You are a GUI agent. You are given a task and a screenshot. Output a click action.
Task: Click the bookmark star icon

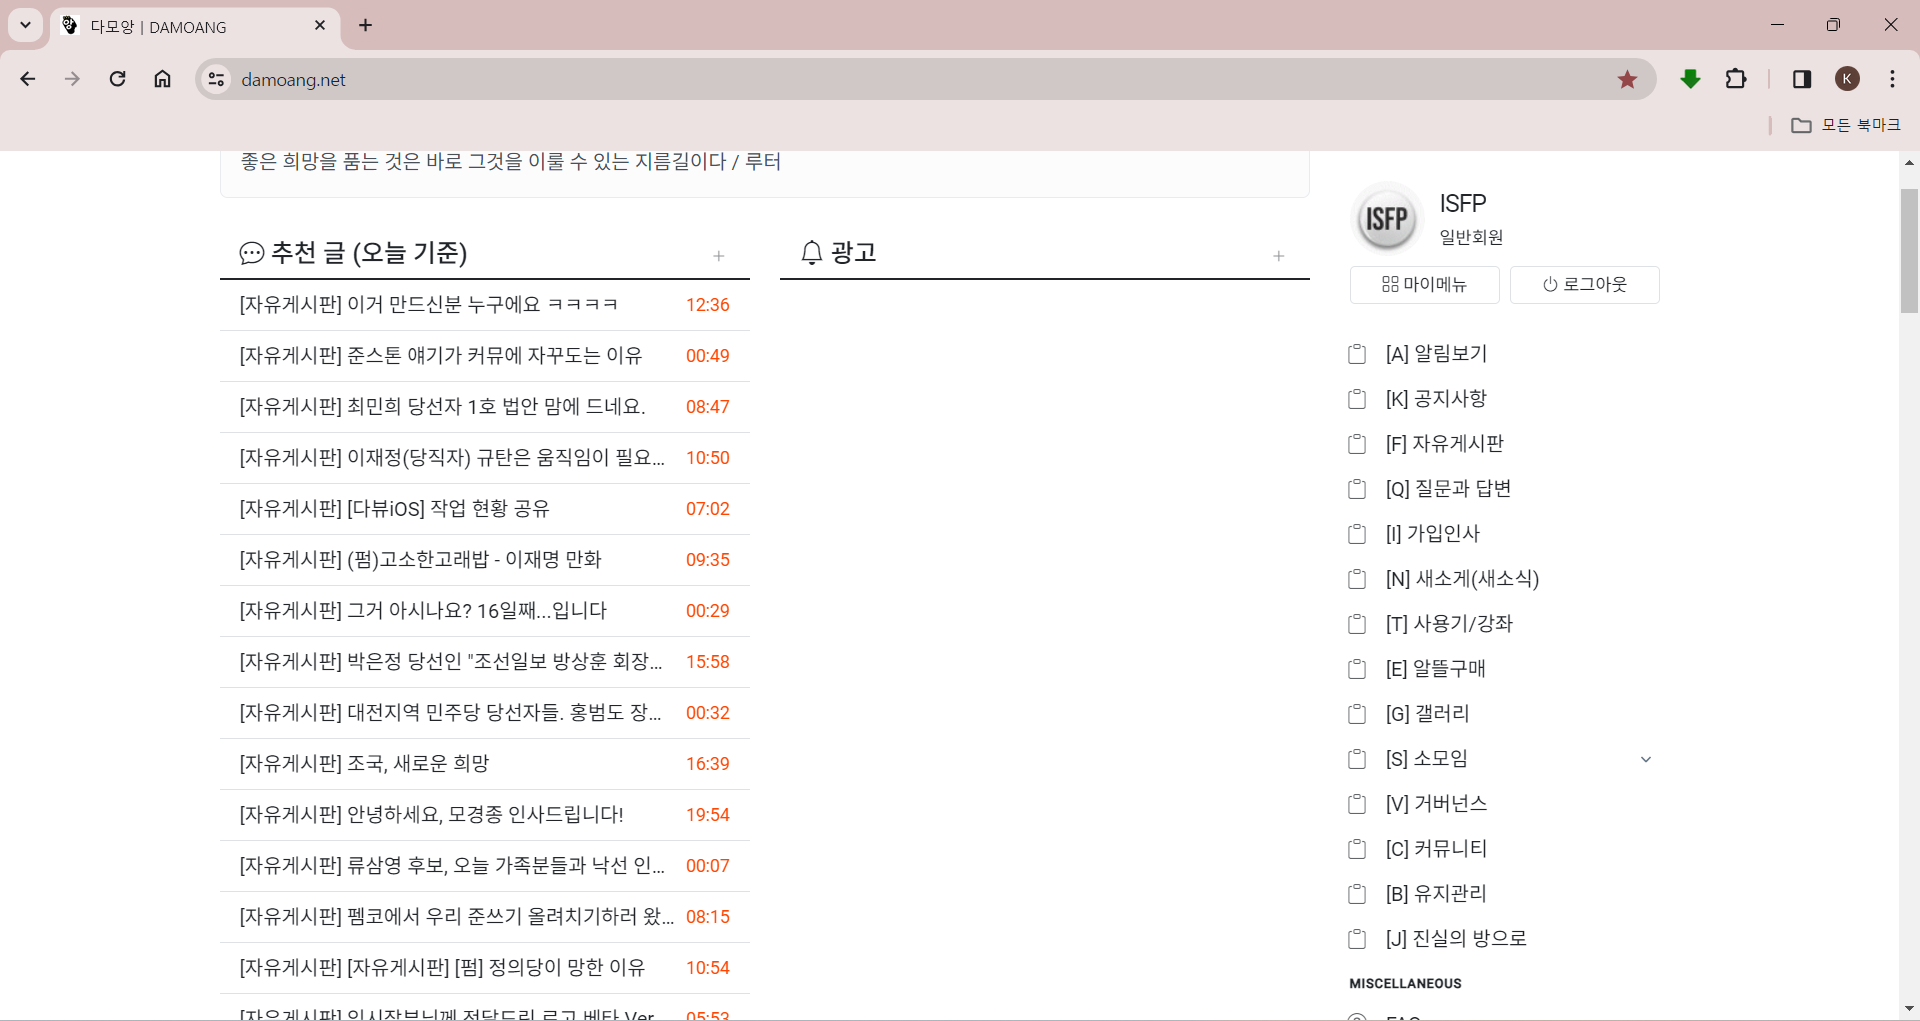point(1627,79)
